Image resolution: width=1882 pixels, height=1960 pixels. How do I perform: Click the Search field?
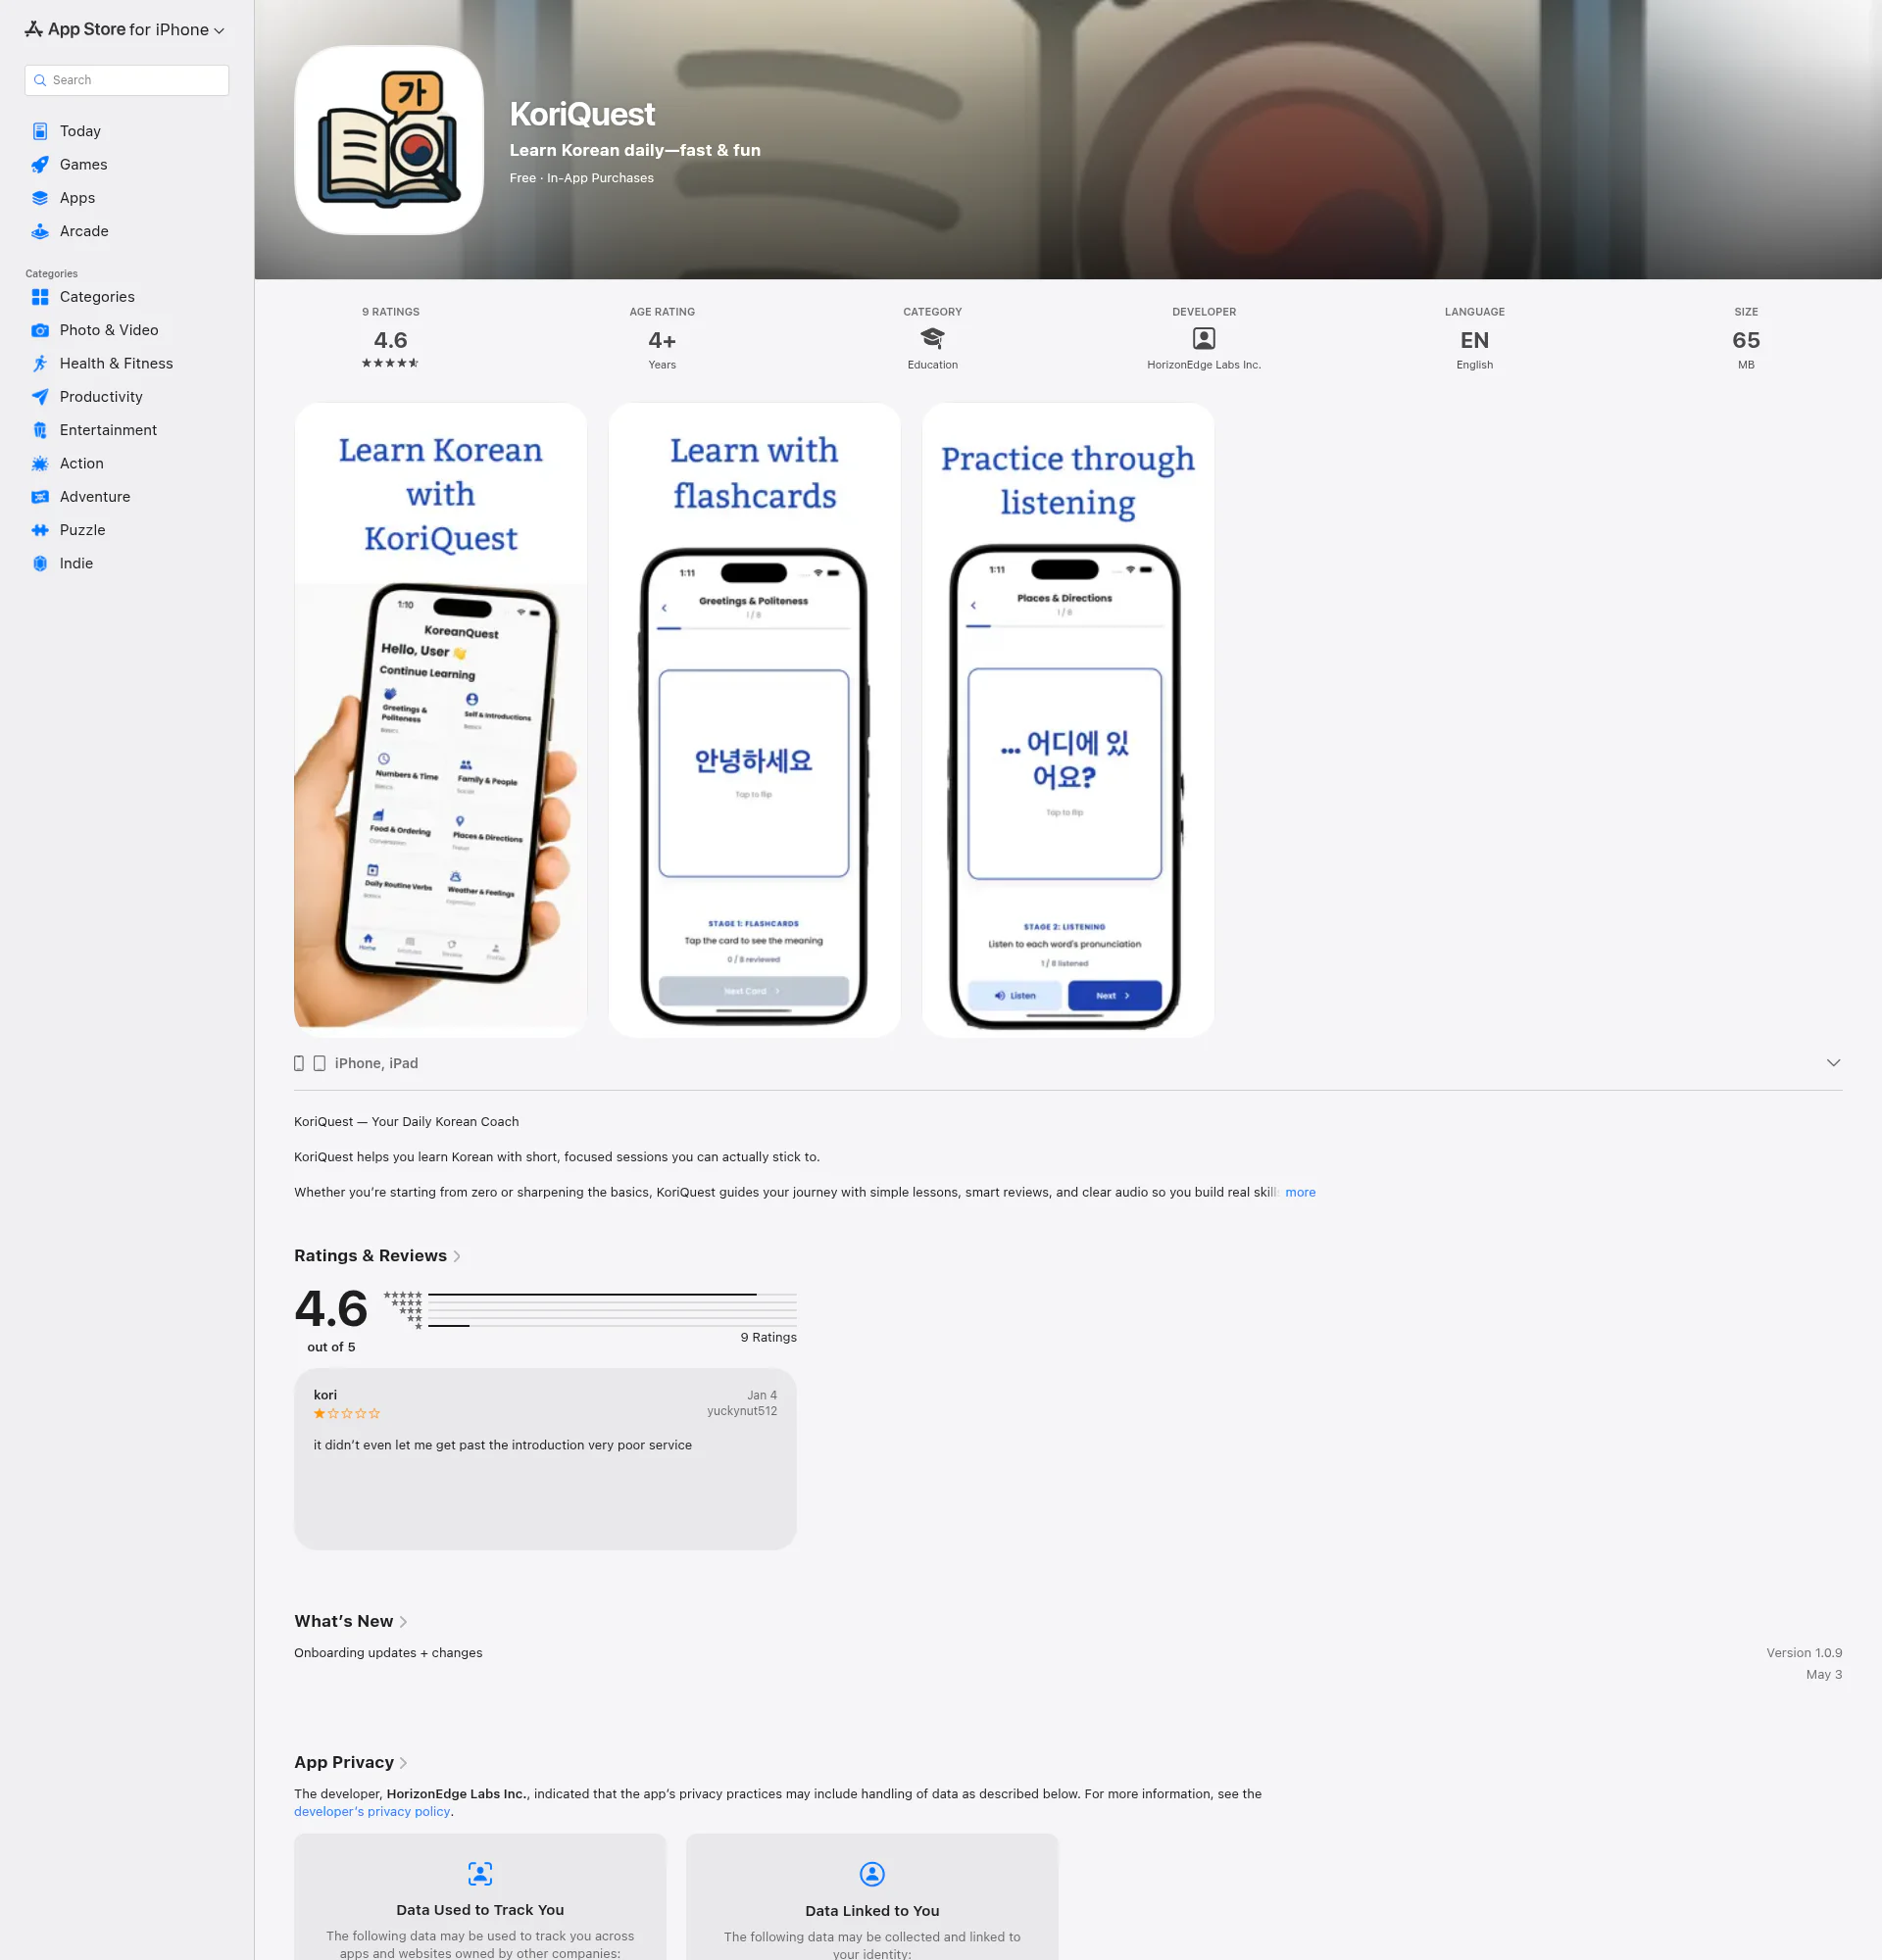click(127, 80)
